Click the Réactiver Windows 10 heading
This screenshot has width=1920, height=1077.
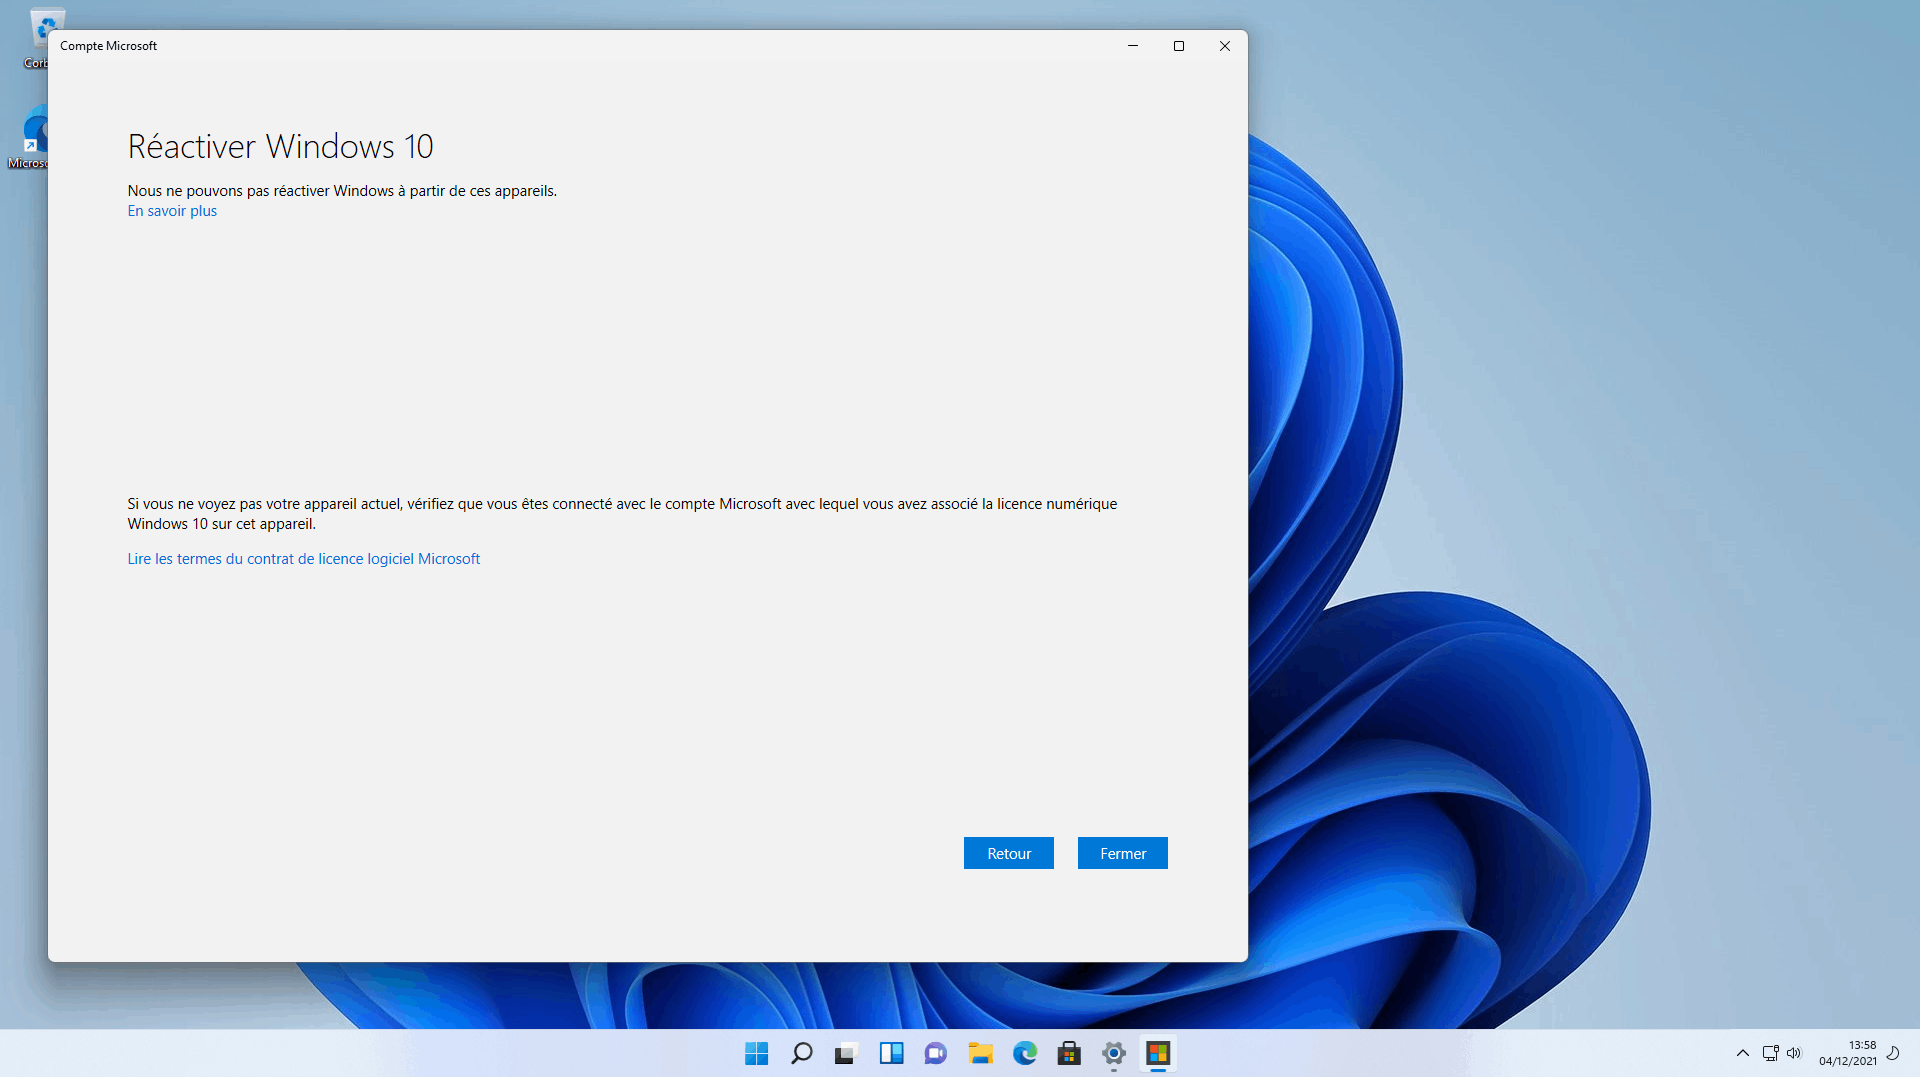[280, 147]
